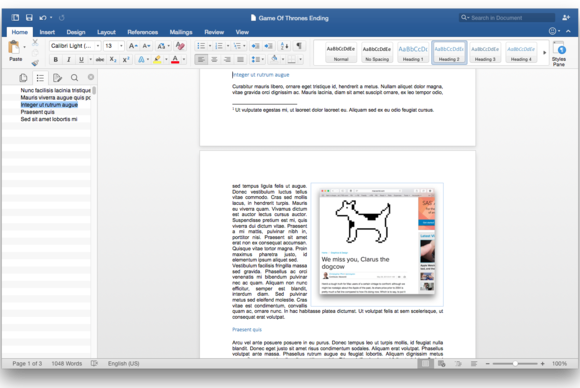This screenshot has height=388, width=580.
Task: Increase font size with the large A icon
Action: [x=133, y=46]
